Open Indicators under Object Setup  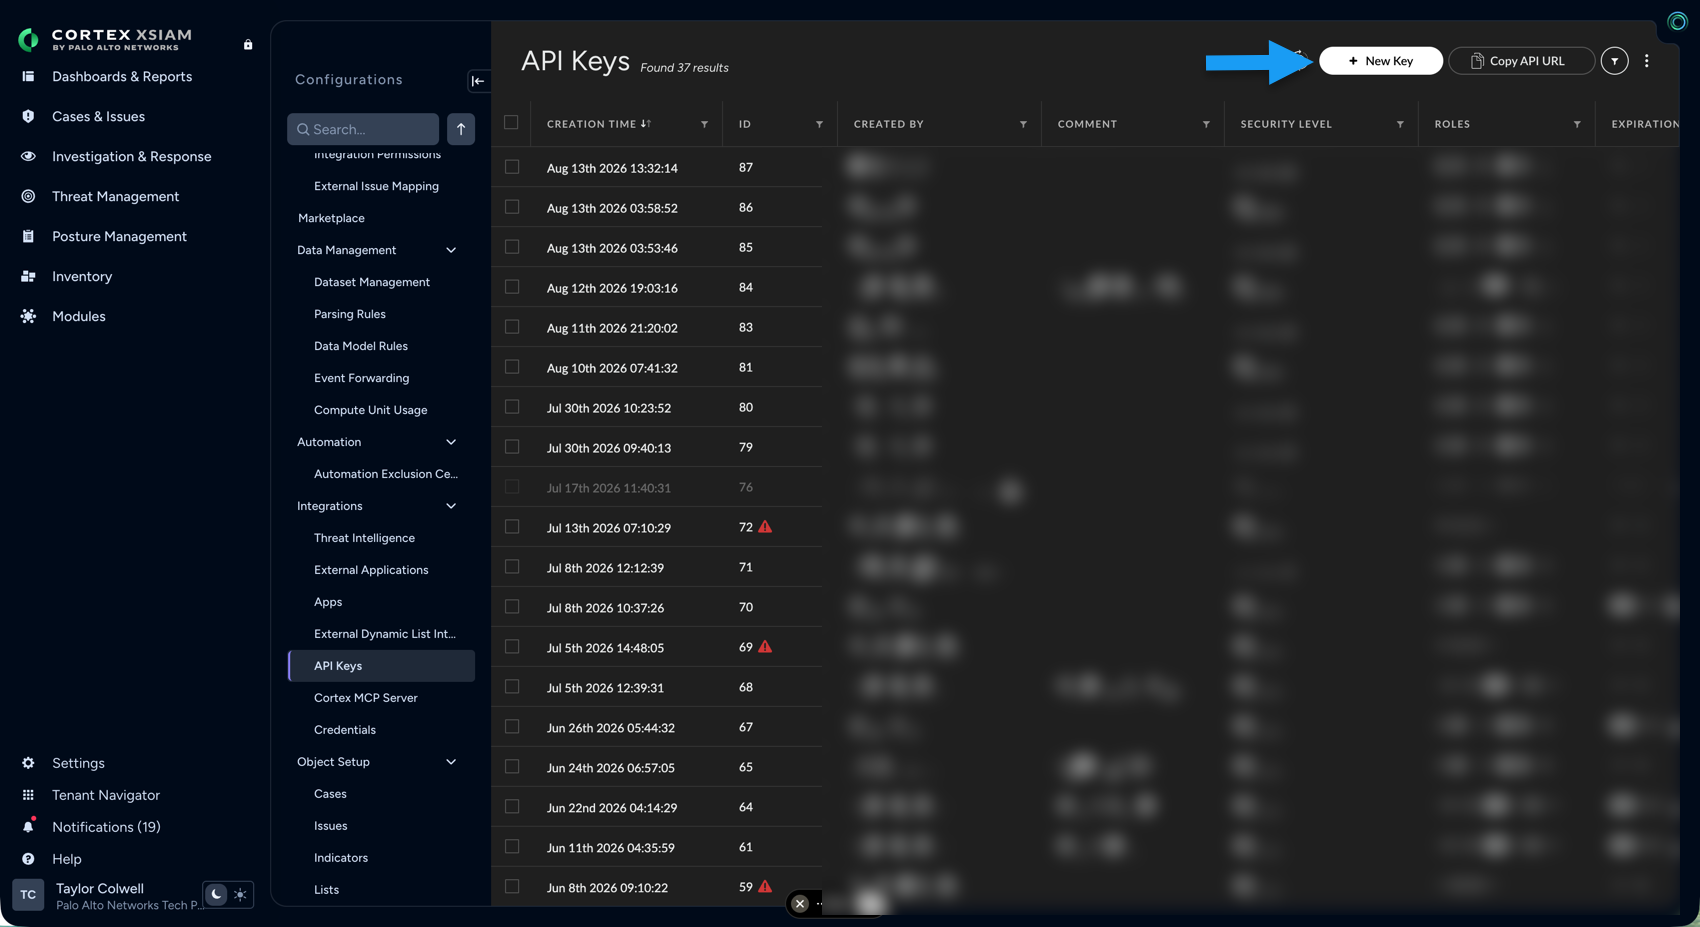coord(341,858)
